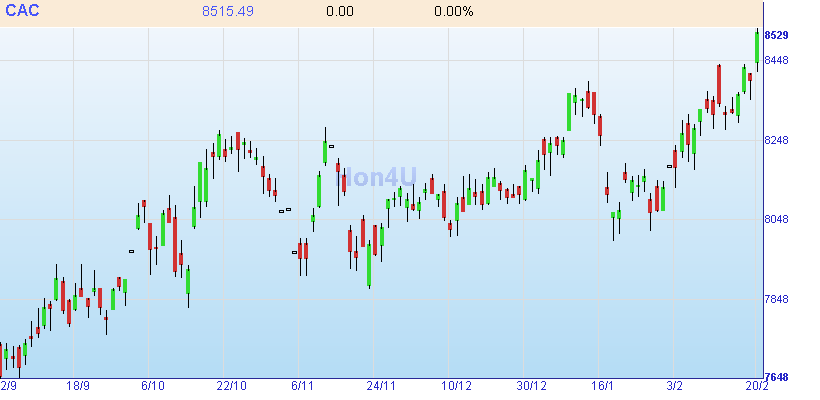Viewport: 820px width, 400px height.
Task: Click the 0.00% percent change value
Action: (x=454, y=12)
